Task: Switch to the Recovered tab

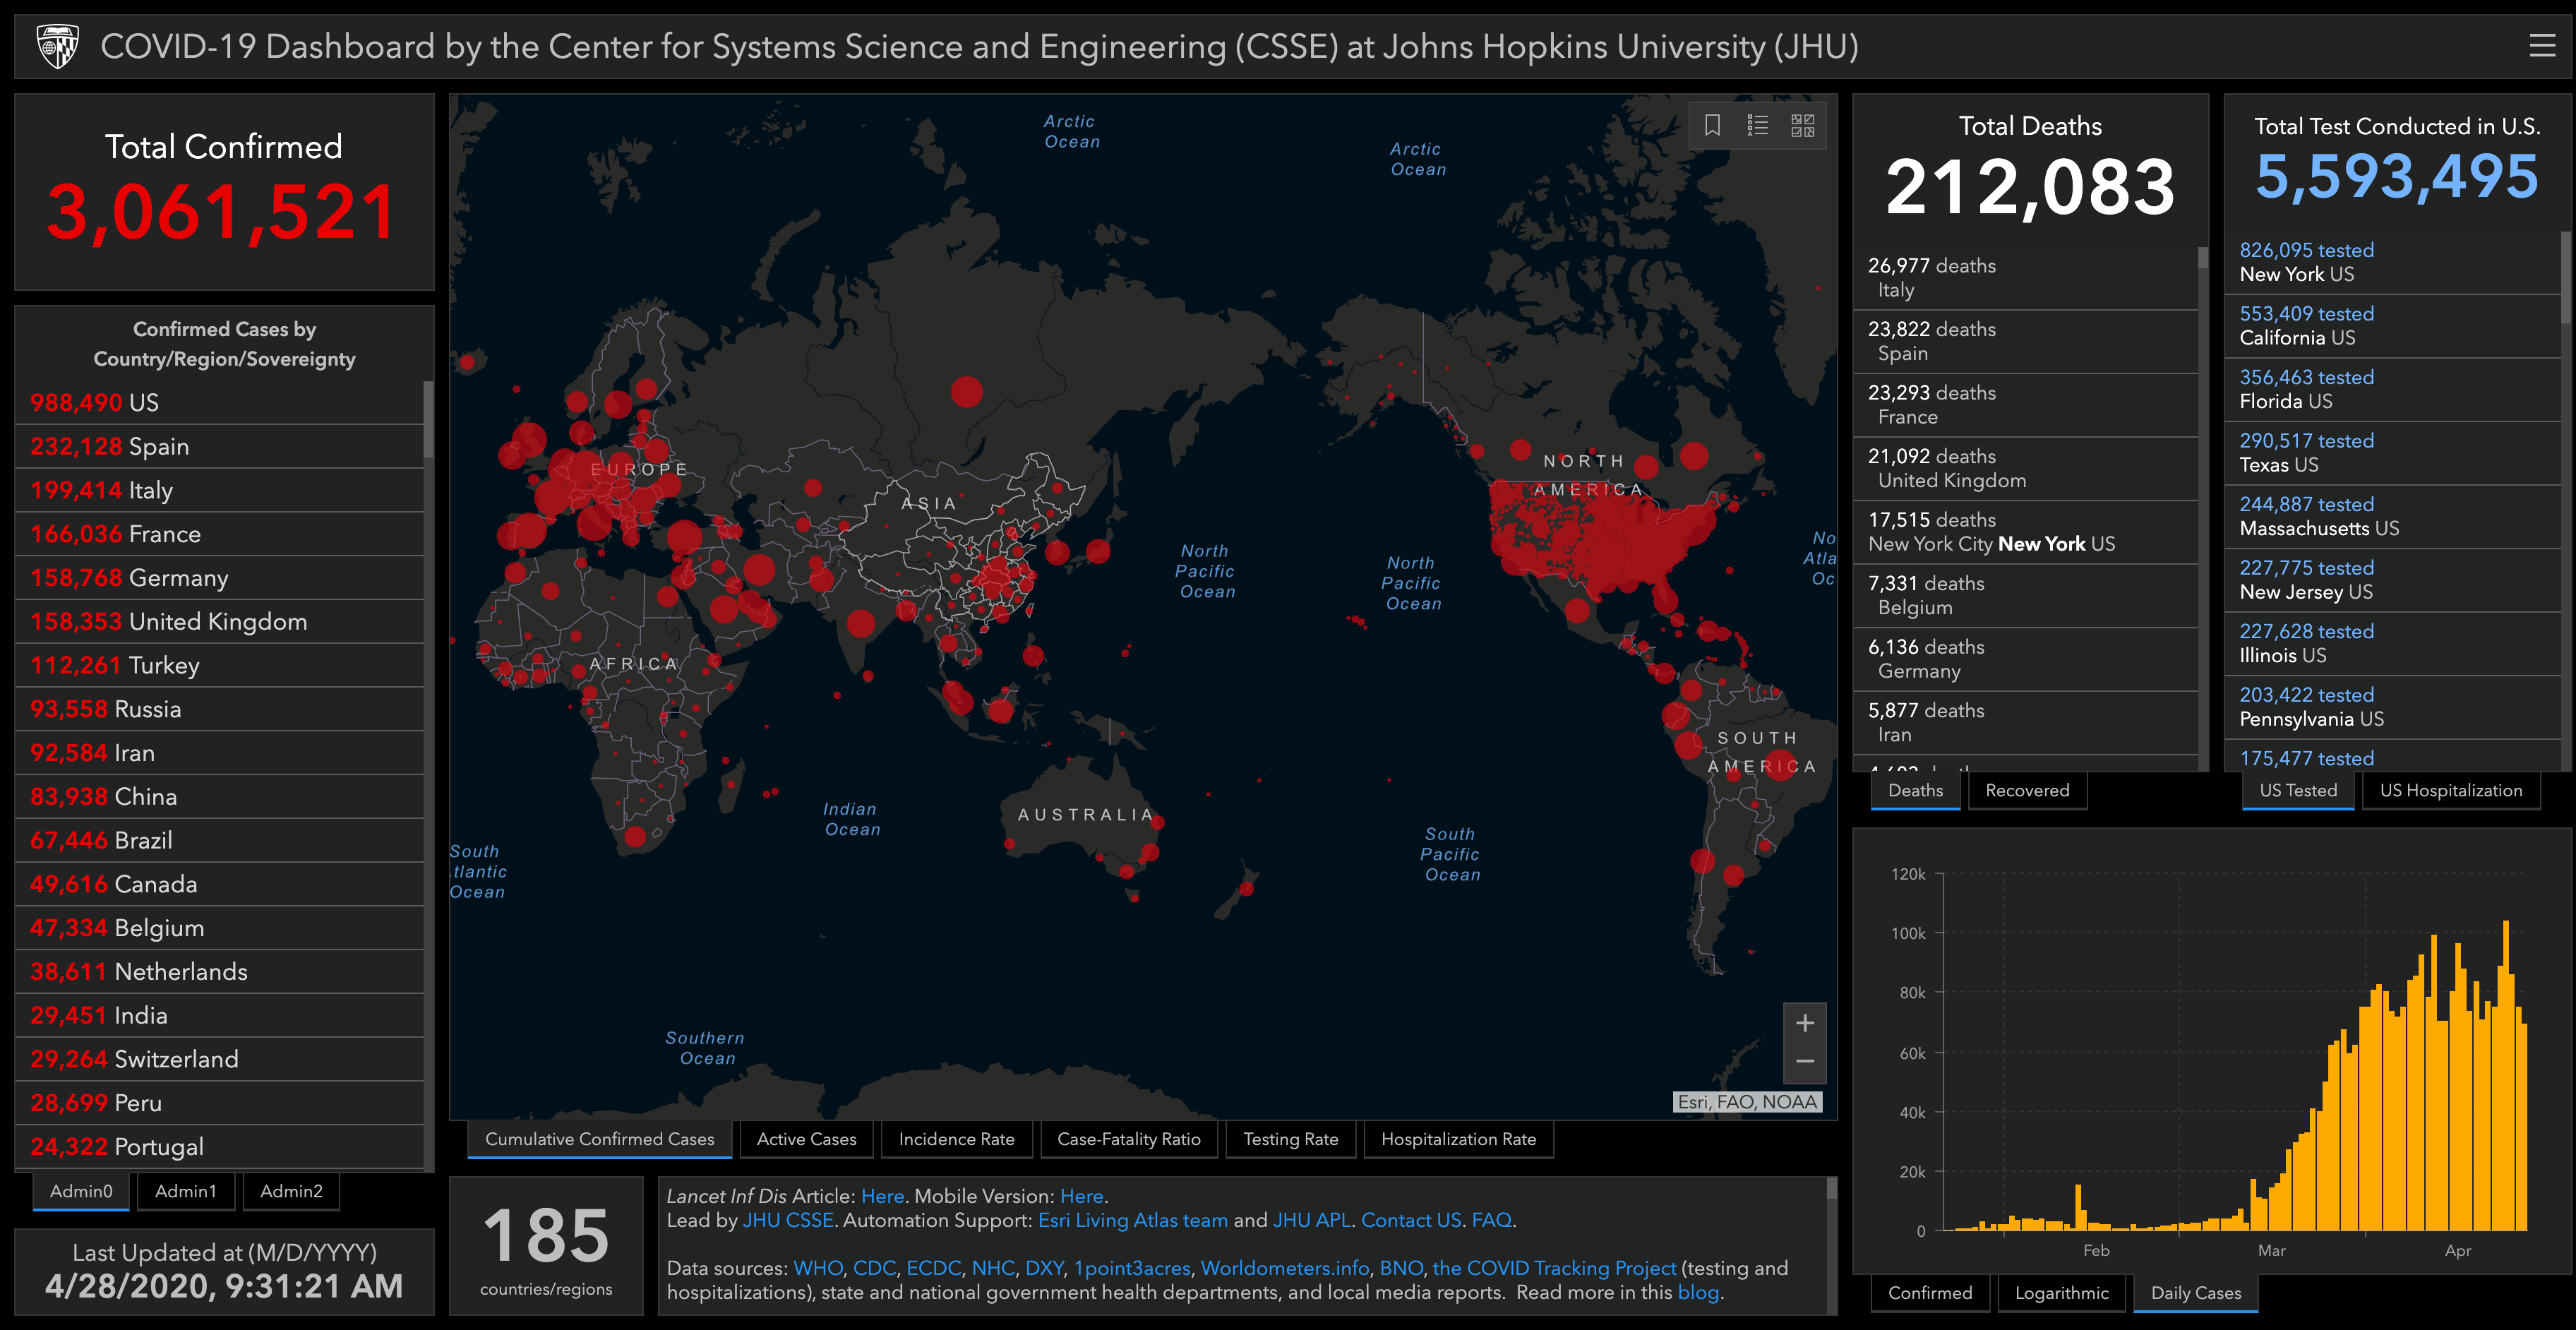Action: pyautogui.click(x=2027, y=790)
